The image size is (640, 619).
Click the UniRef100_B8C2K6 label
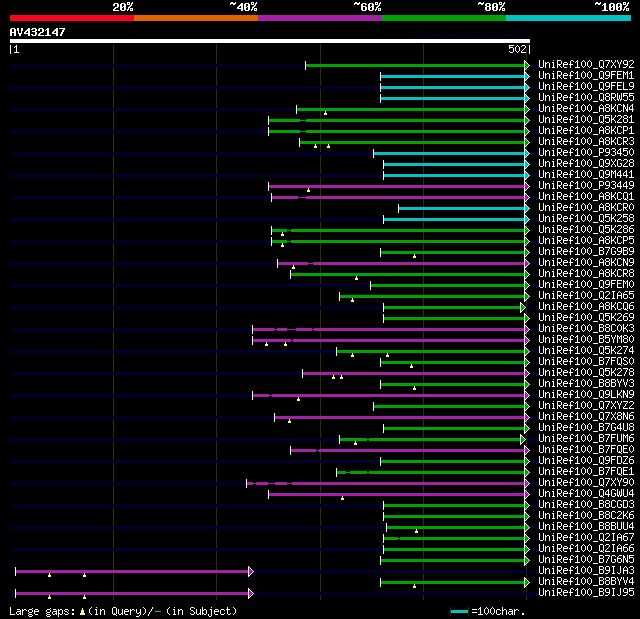click(586, 516)
